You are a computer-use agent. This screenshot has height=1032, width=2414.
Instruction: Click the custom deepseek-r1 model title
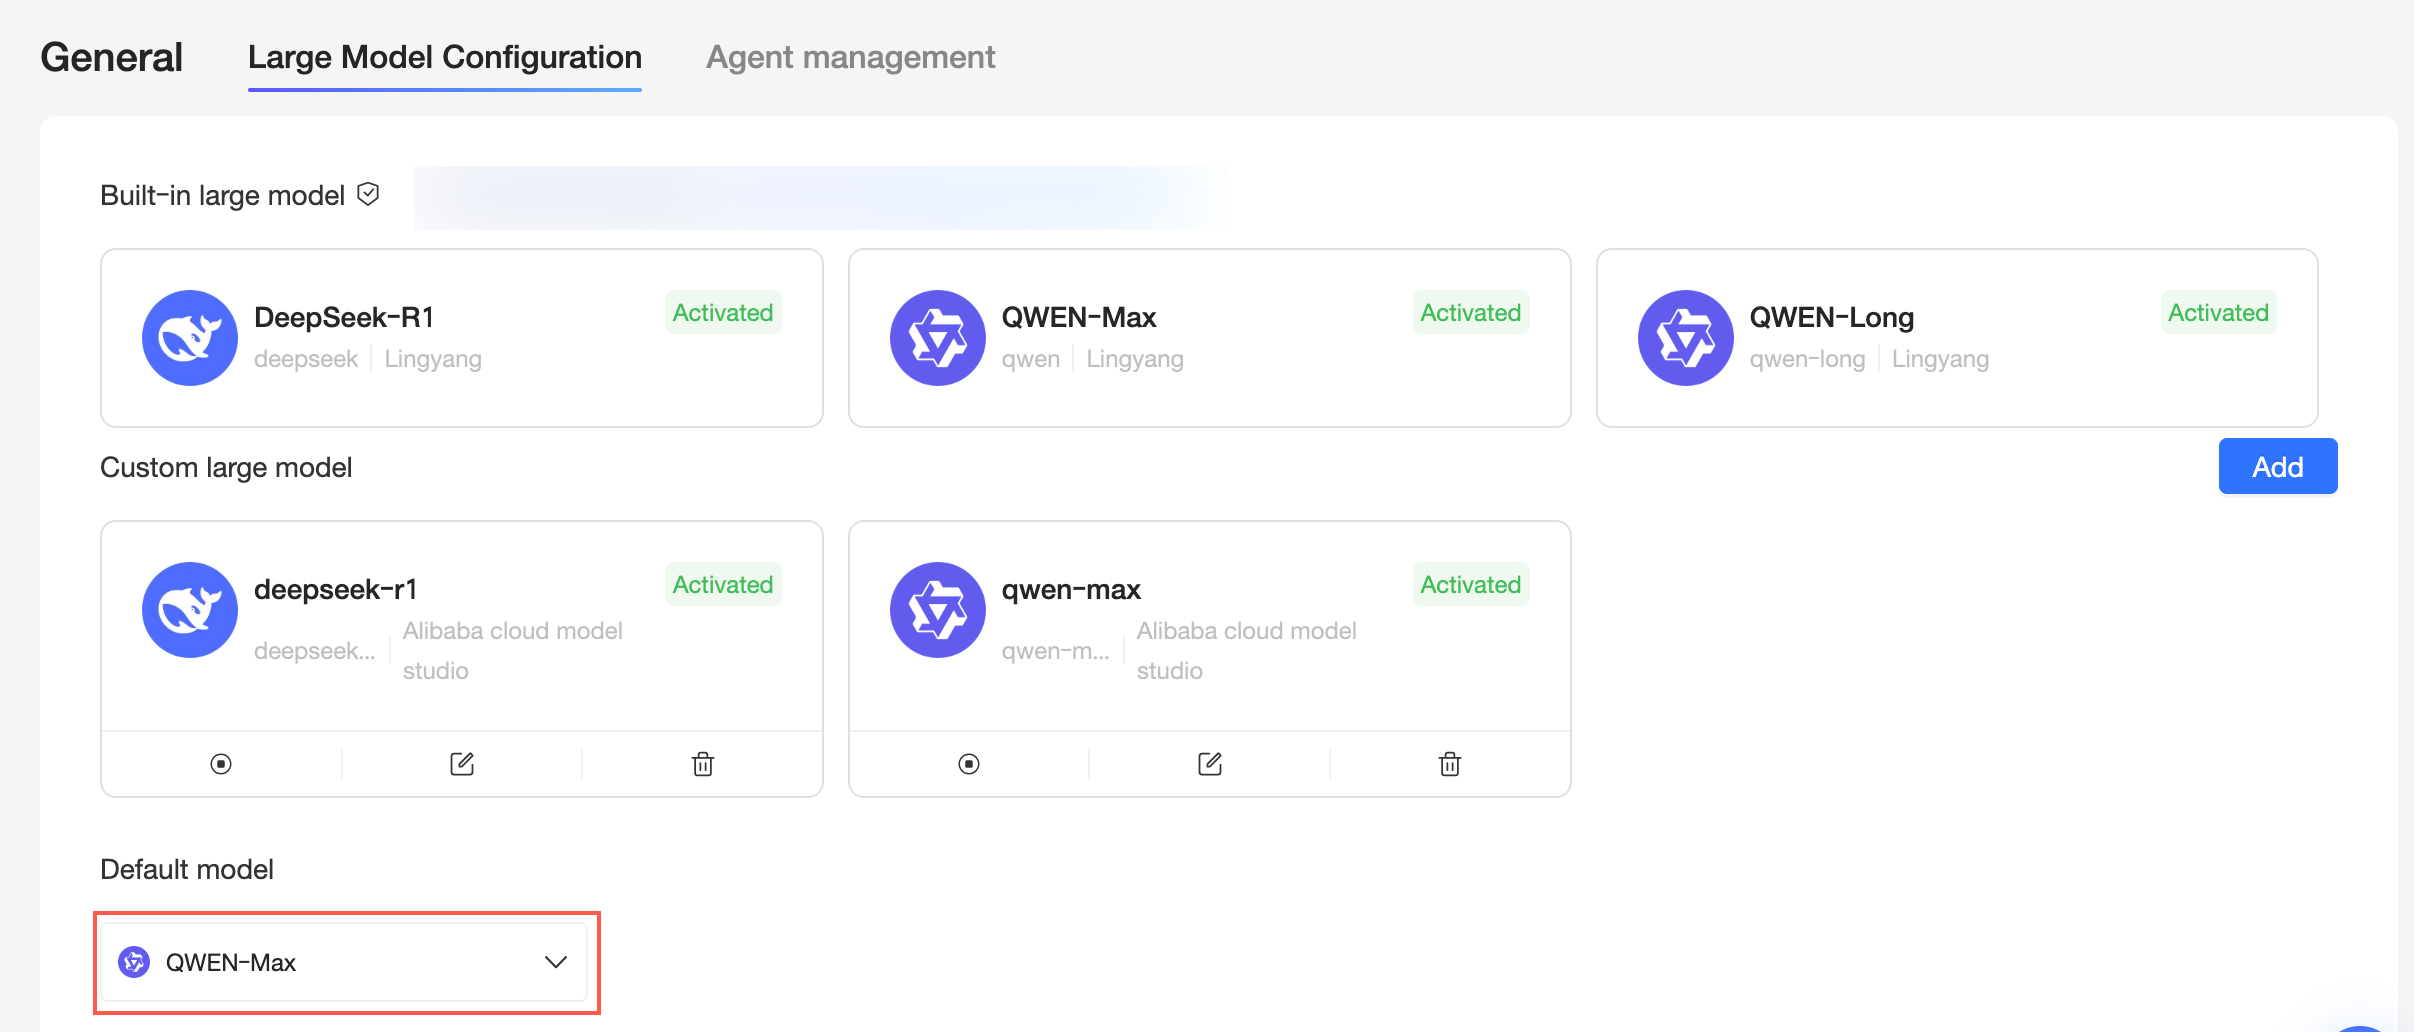335,589
